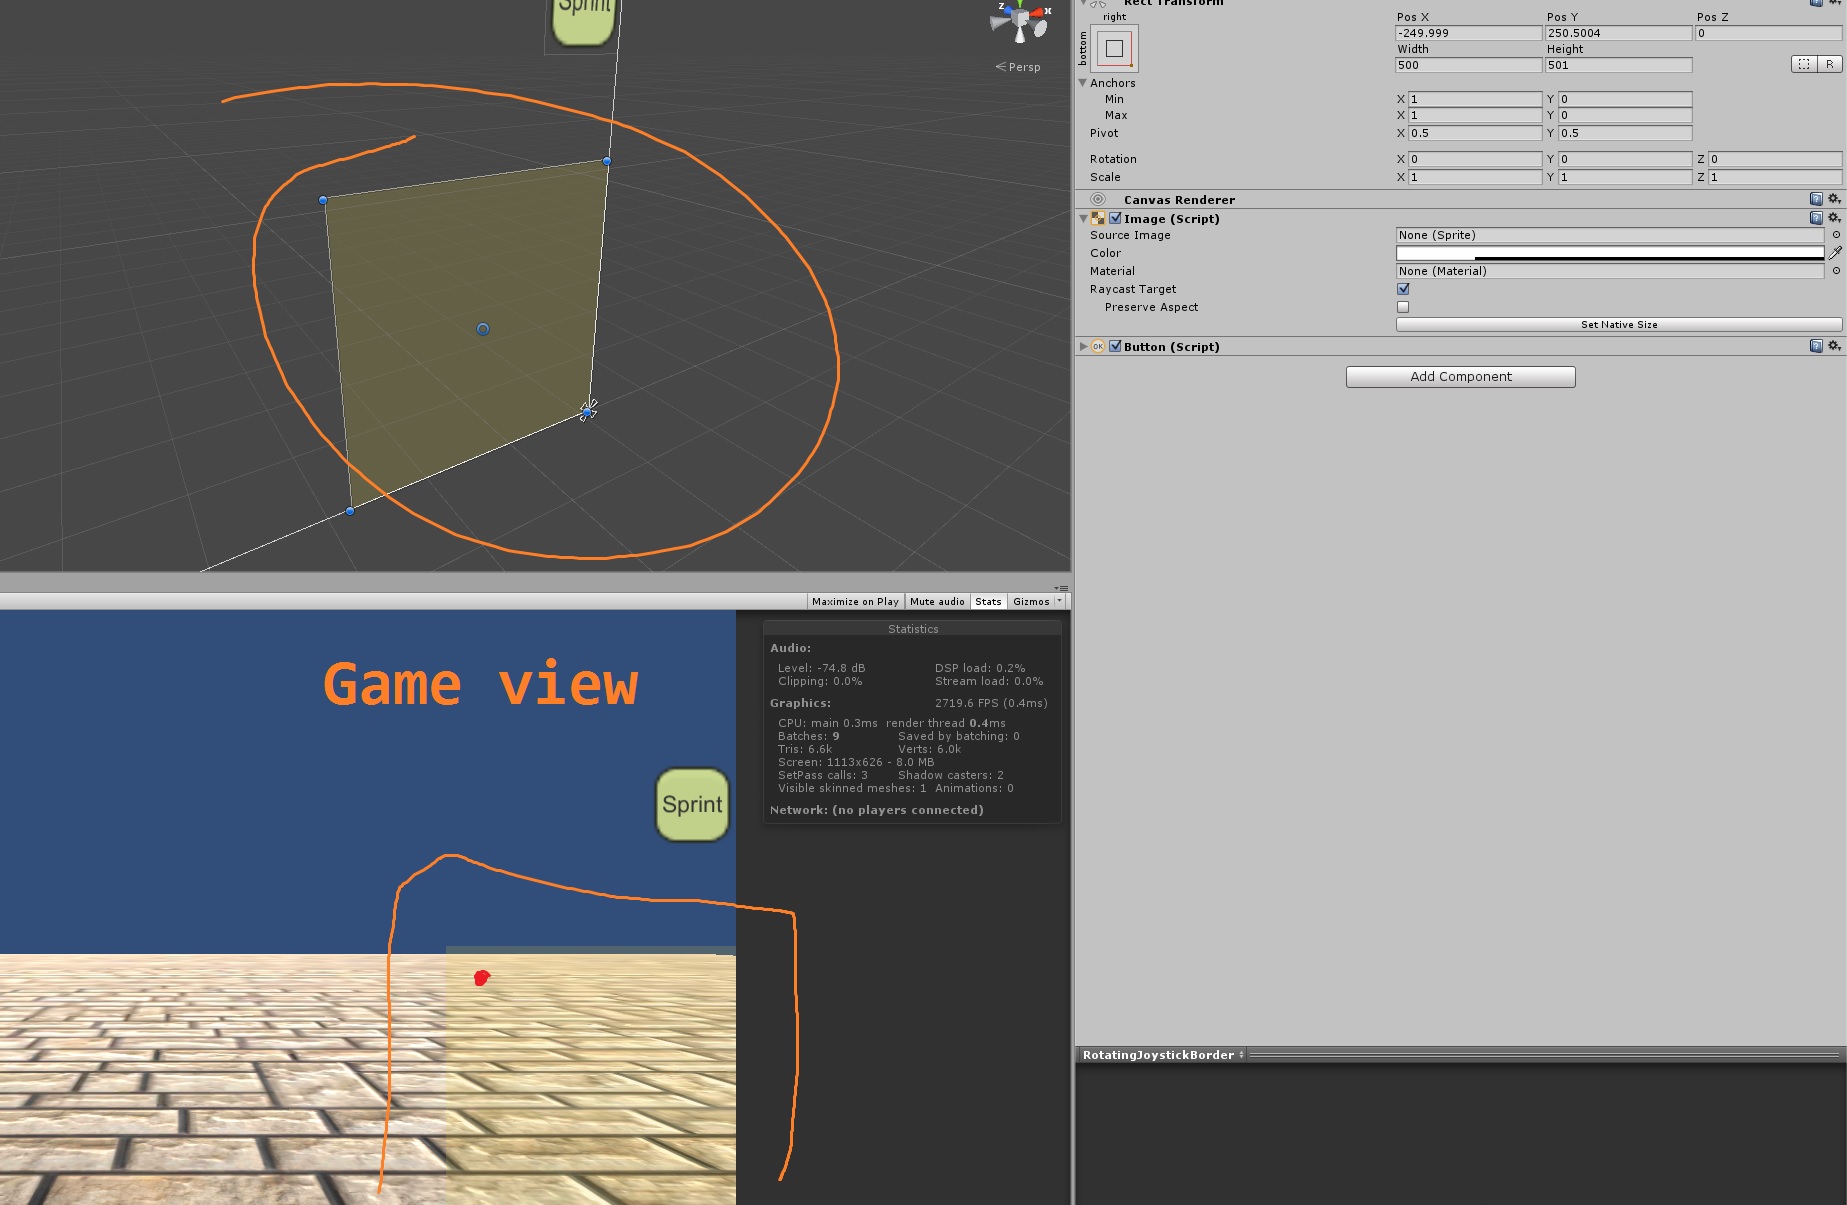
Task: Click the Pos Y field
Action: click(x=1618, y=33)
